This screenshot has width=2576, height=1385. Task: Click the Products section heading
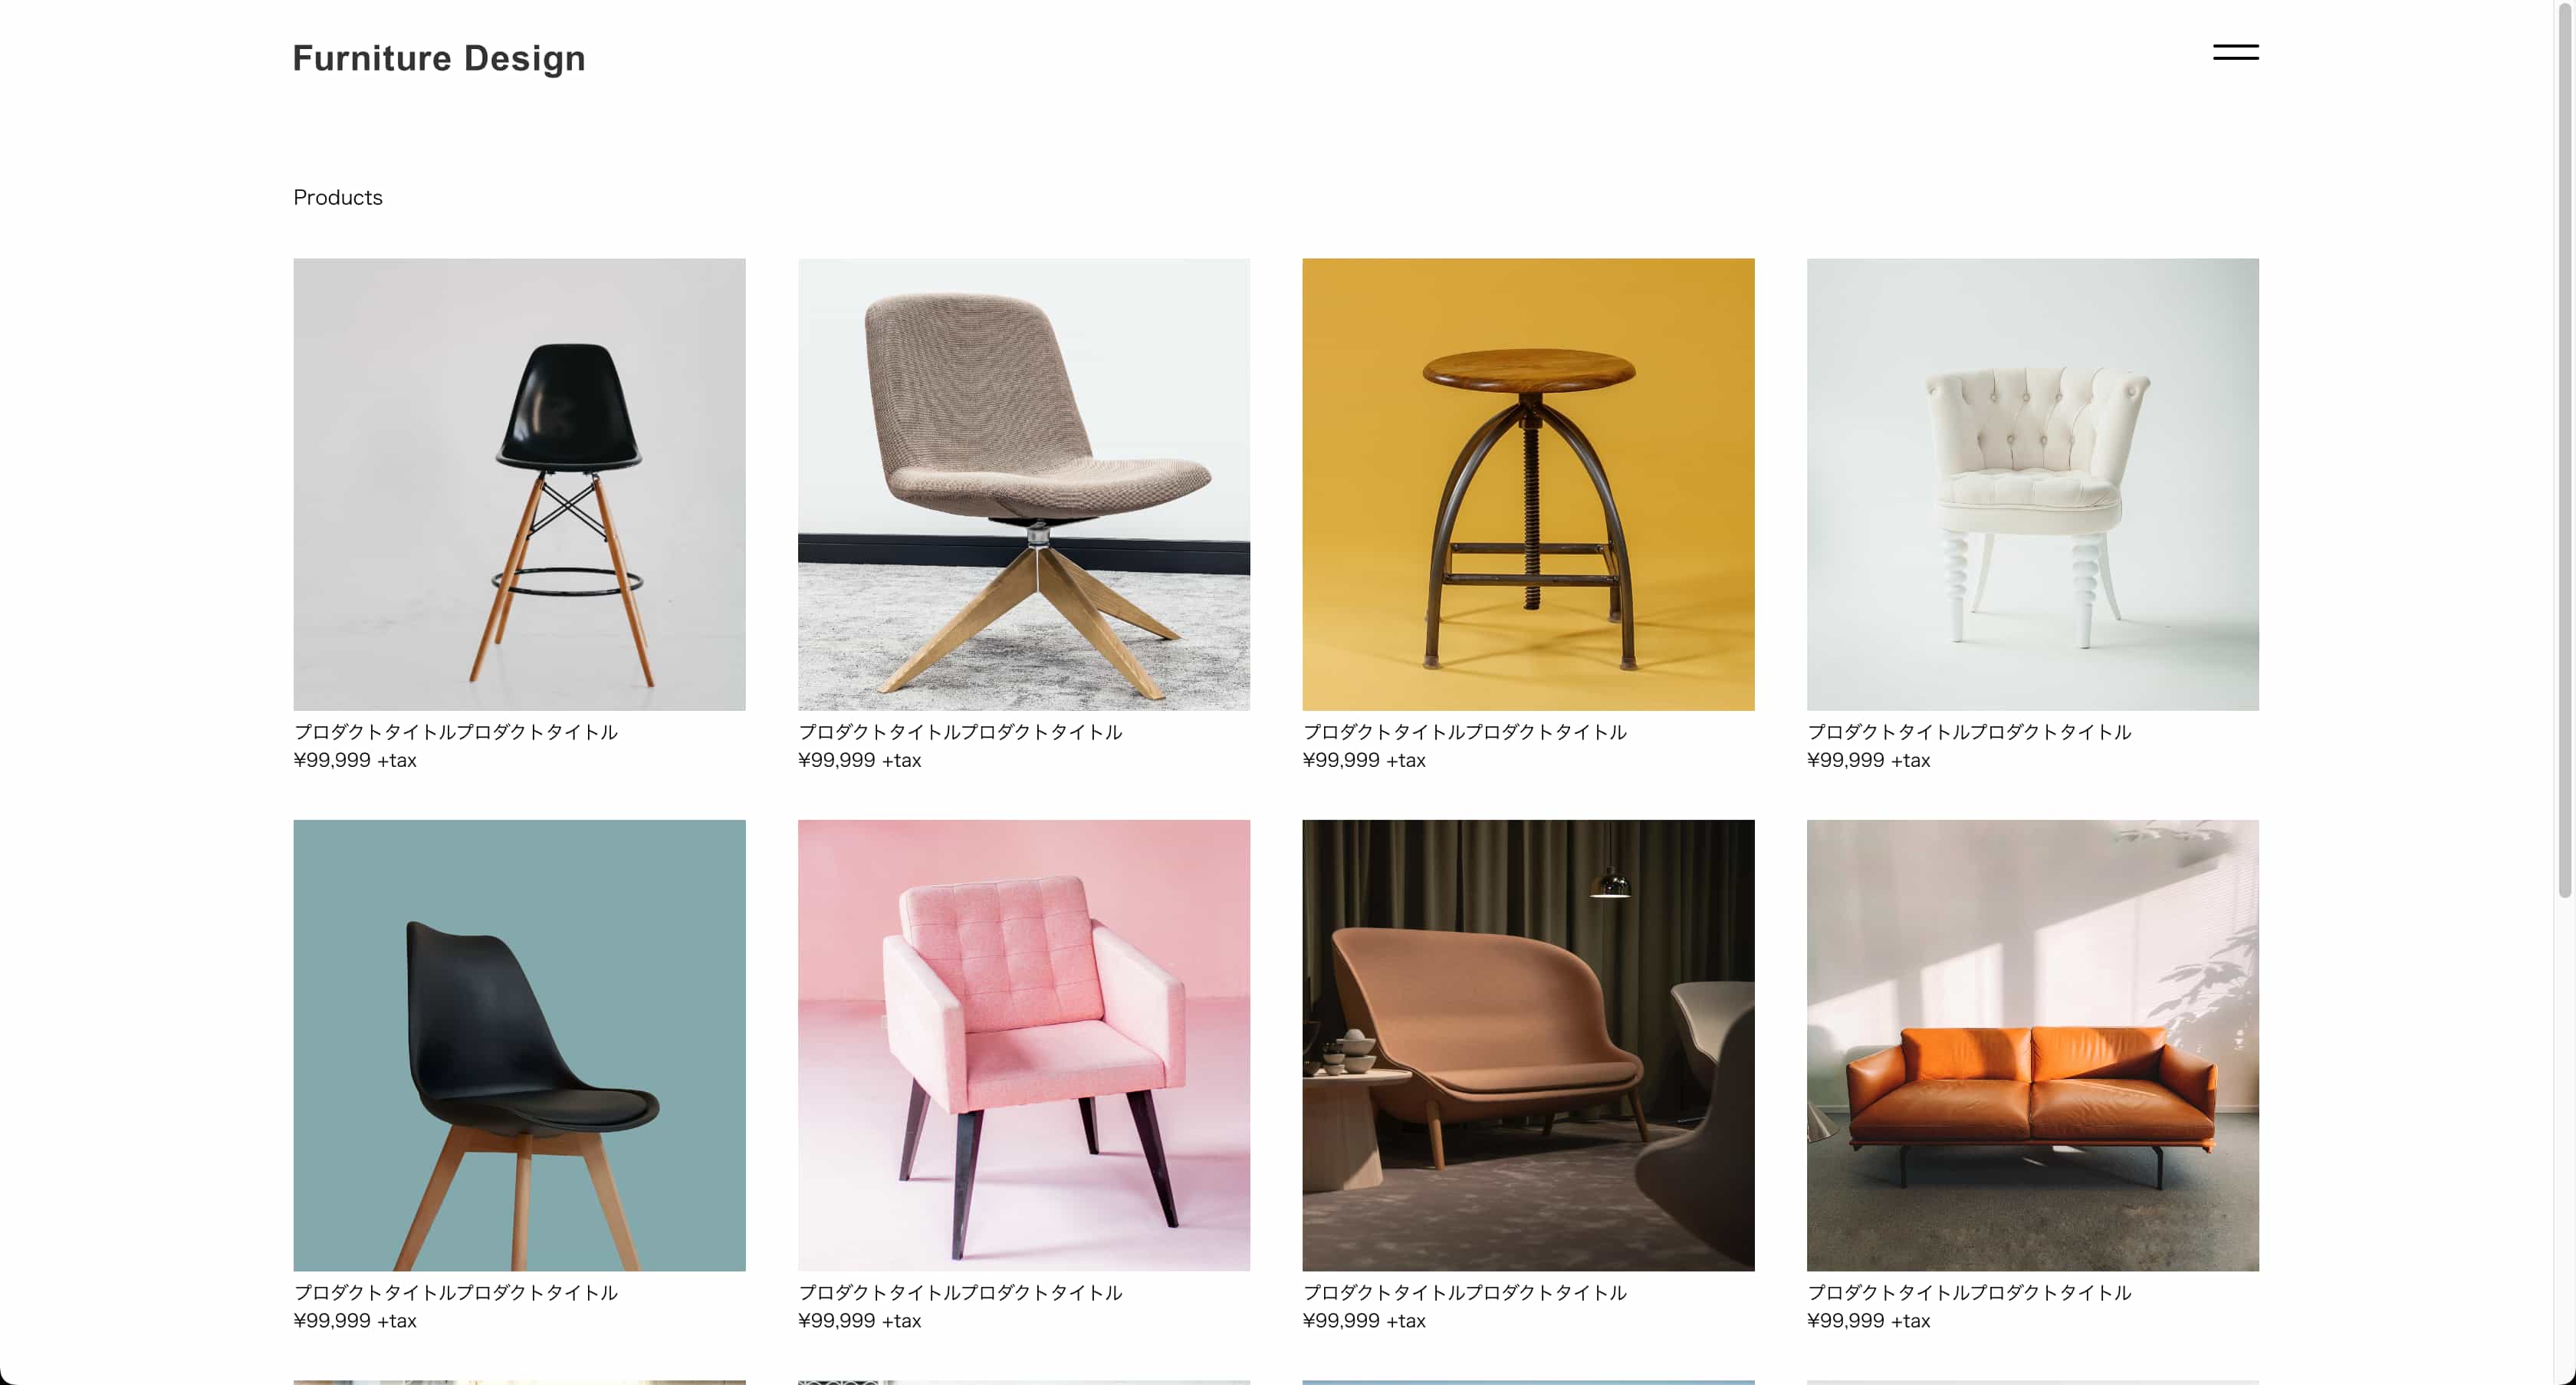[338, 197]
